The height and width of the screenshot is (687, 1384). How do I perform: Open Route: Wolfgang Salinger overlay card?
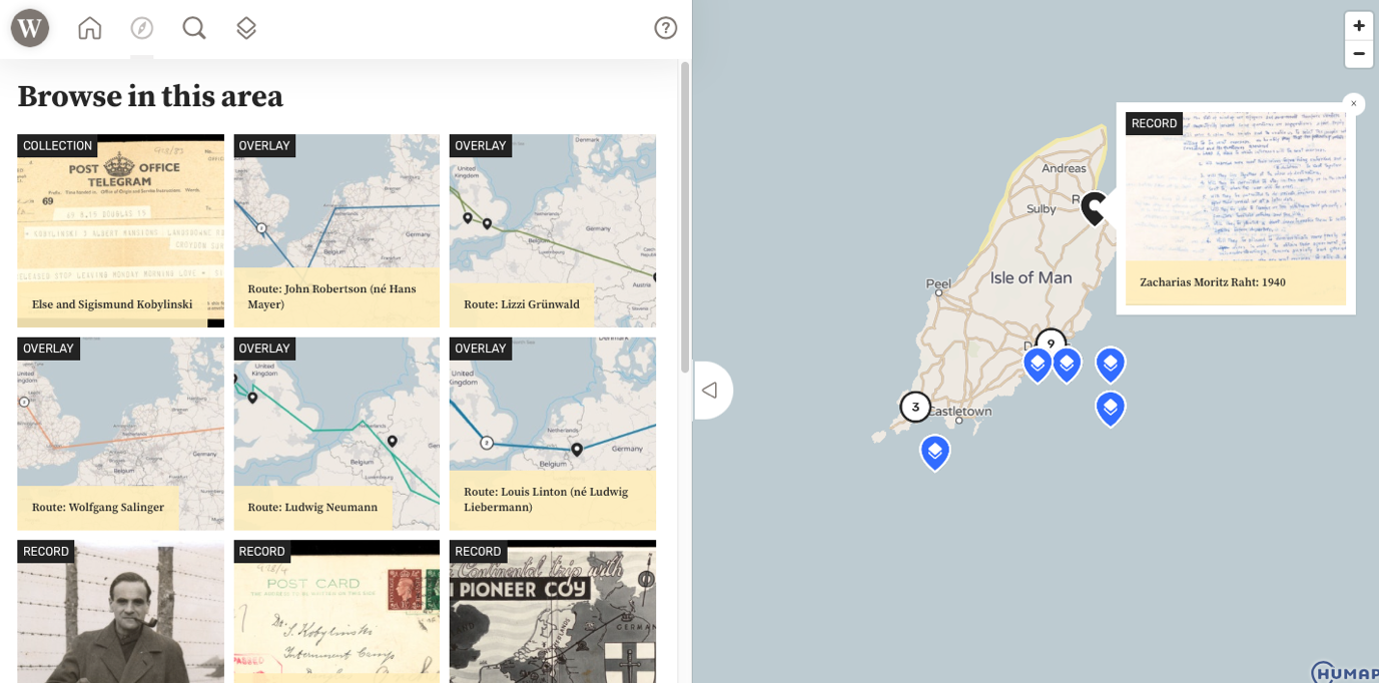[x=121, y=434]
